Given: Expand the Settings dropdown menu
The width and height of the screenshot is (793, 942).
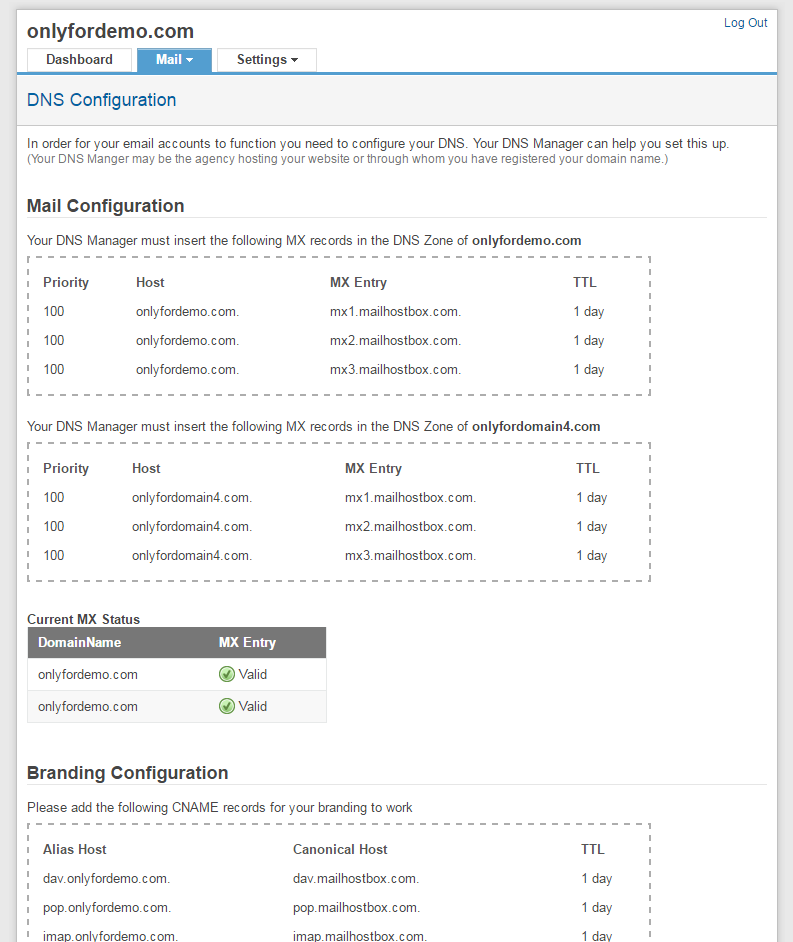Looking at the screenshot, I should pyautogui.click(x=267, y=60).
